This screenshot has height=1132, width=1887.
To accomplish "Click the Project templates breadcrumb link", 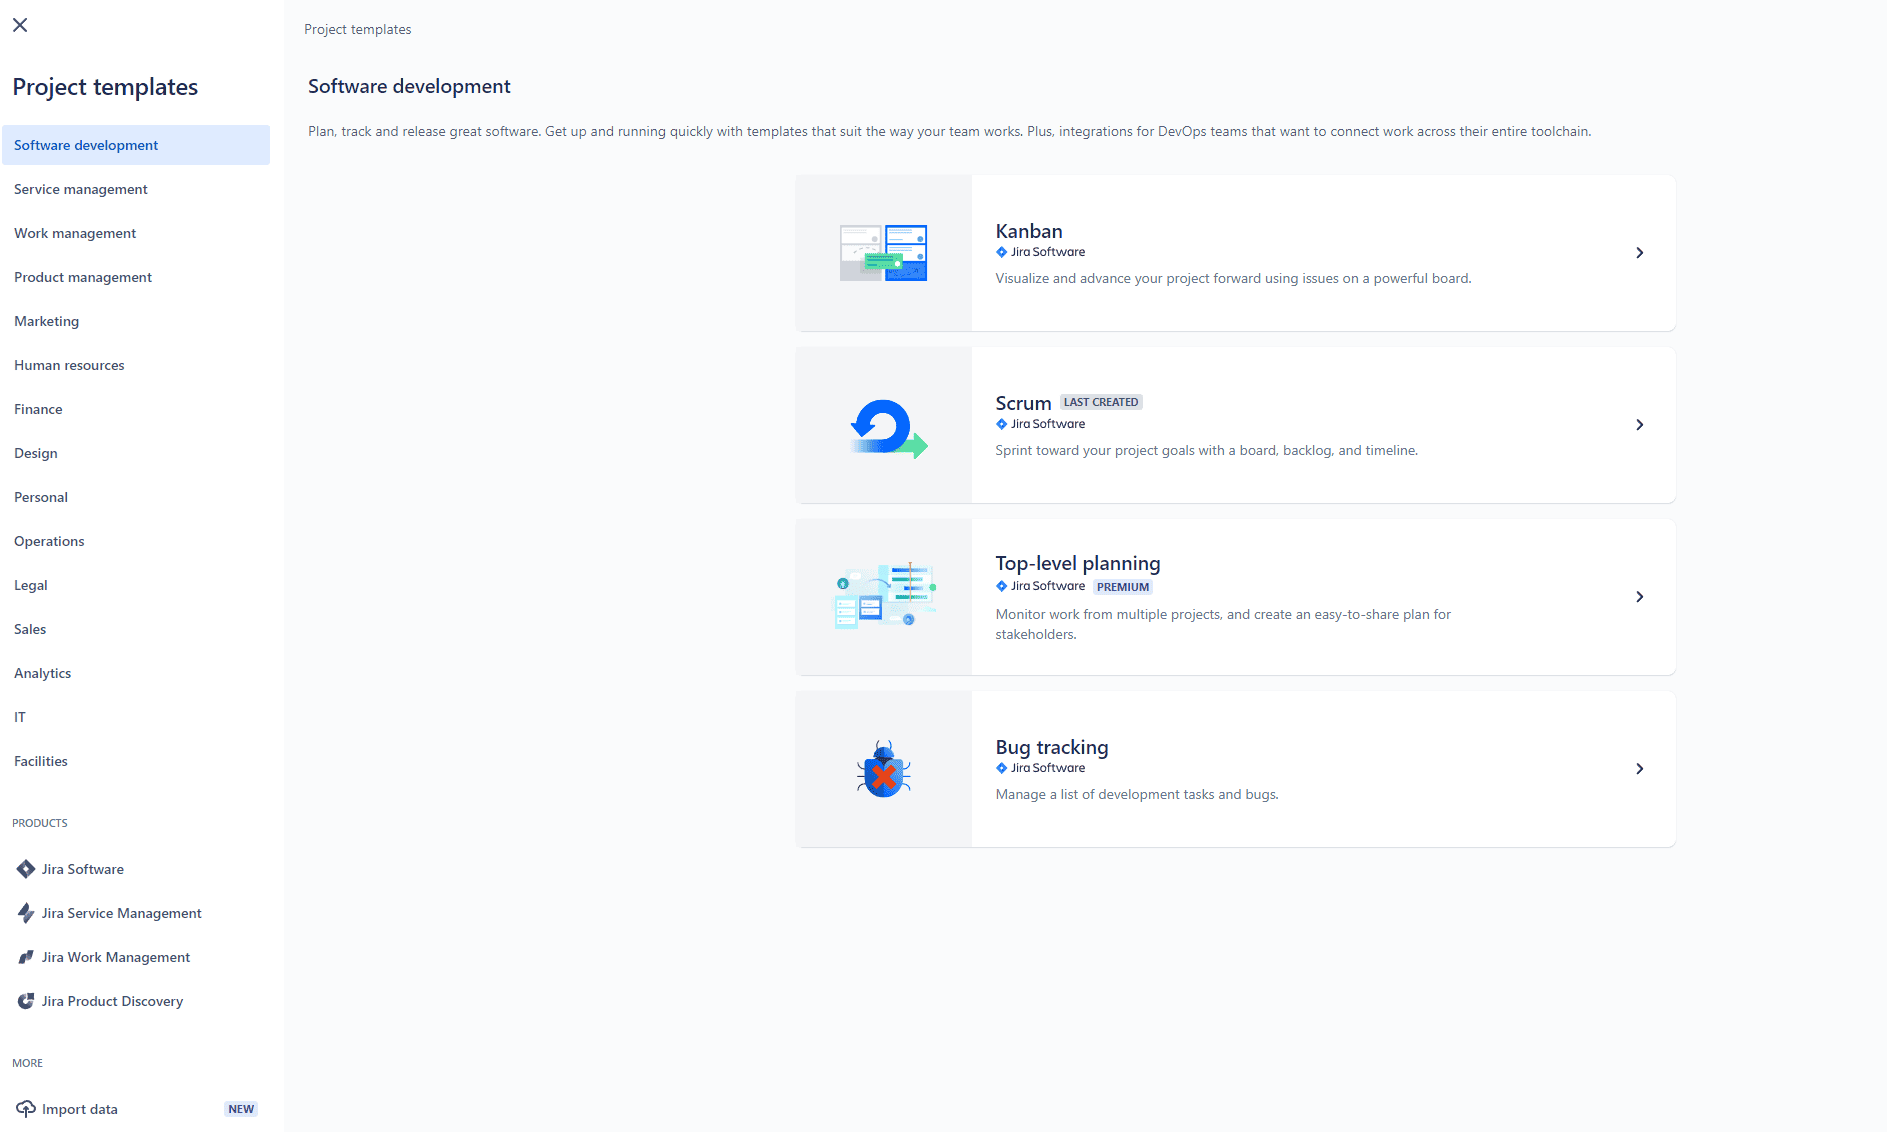I will pos(358,30).
